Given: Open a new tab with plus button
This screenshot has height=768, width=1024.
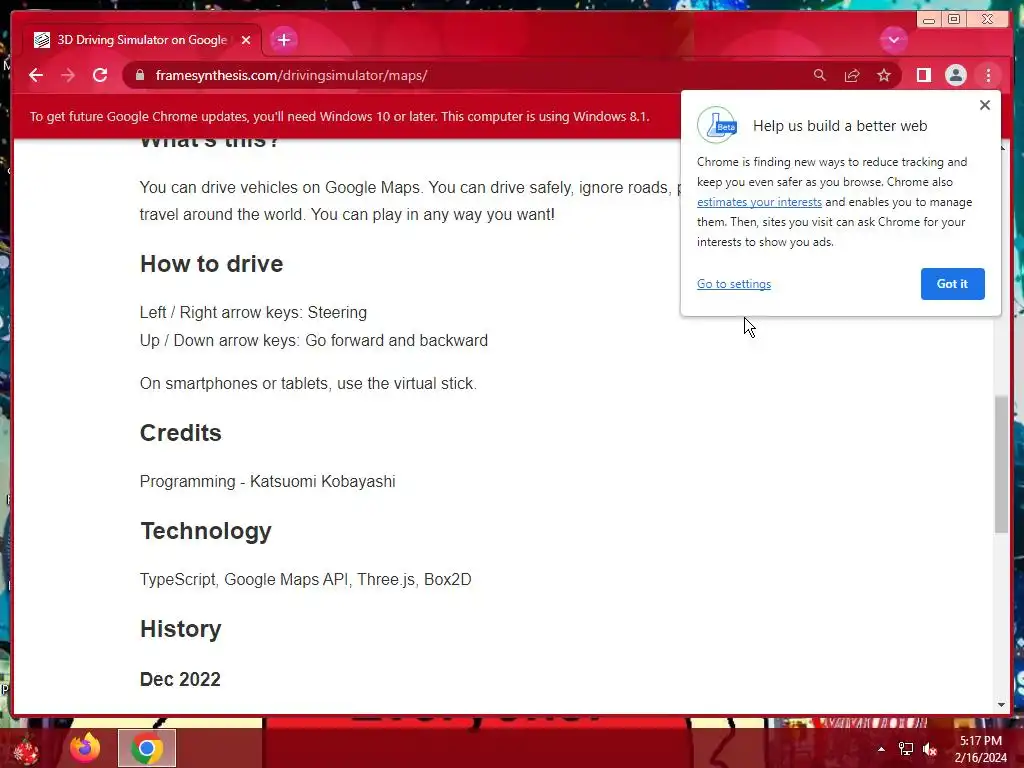Looking at the screenshot, I should click(283, 40).
